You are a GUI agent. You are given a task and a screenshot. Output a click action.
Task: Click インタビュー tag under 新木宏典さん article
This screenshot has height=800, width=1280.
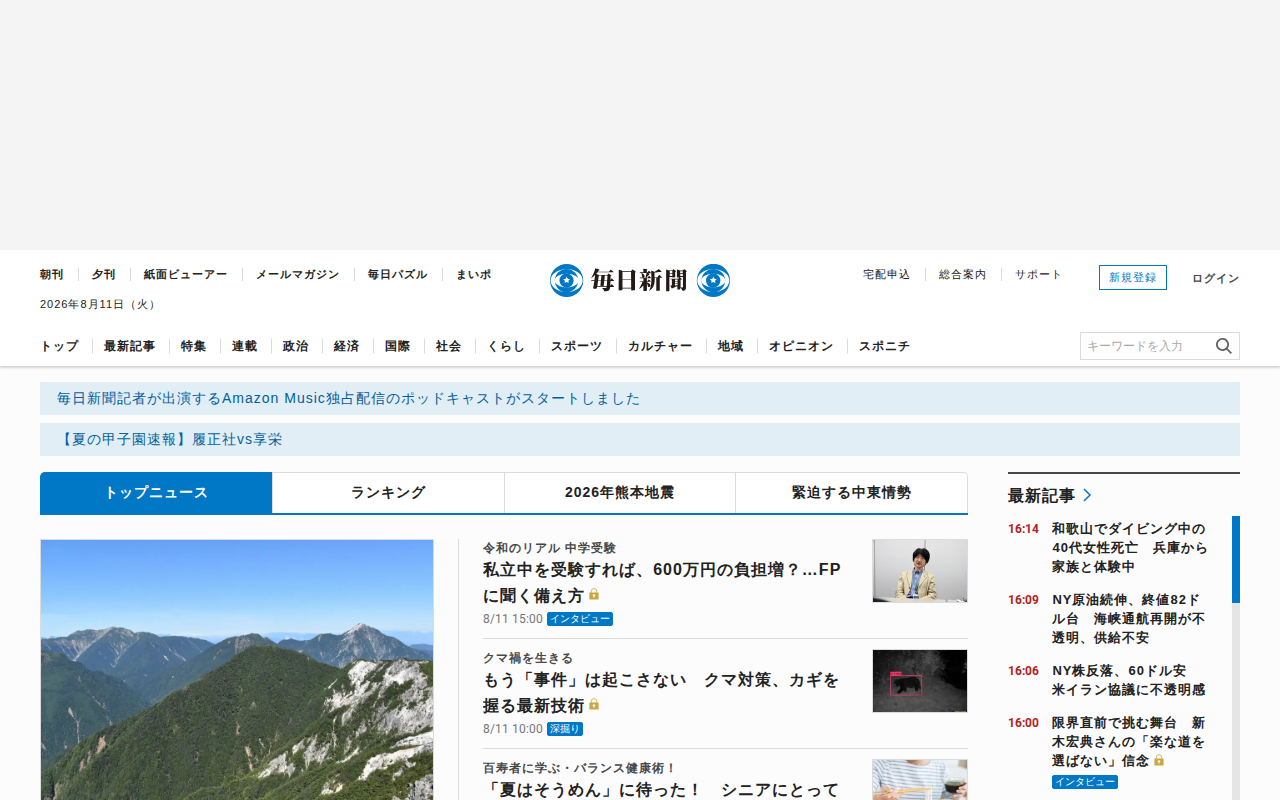click(1085, 782)
